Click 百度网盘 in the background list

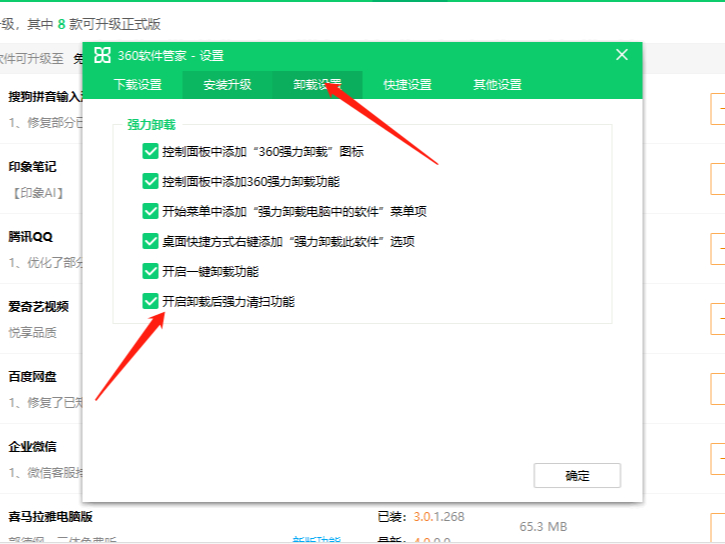tap(32, 377)
